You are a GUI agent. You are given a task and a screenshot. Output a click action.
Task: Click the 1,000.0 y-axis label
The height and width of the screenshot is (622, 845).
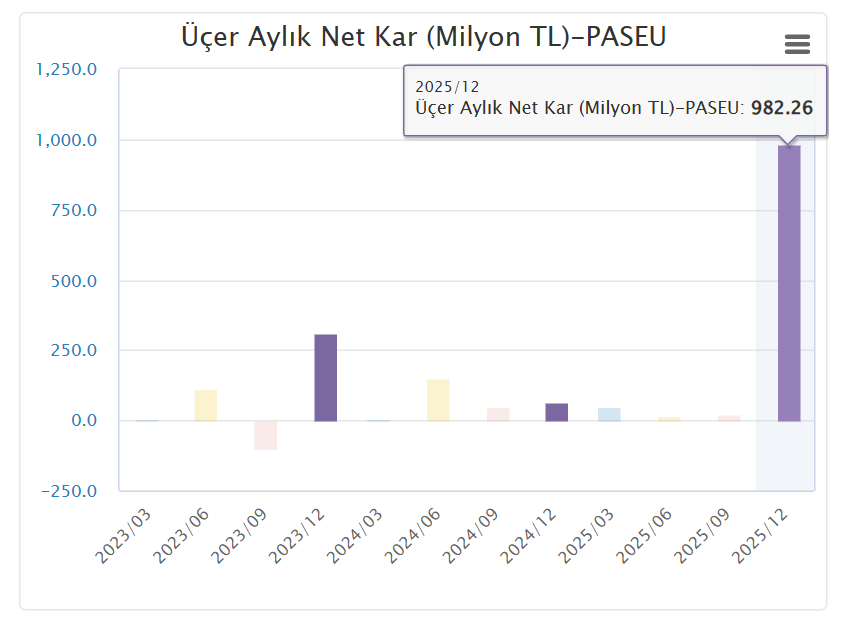tap(69, 140)
